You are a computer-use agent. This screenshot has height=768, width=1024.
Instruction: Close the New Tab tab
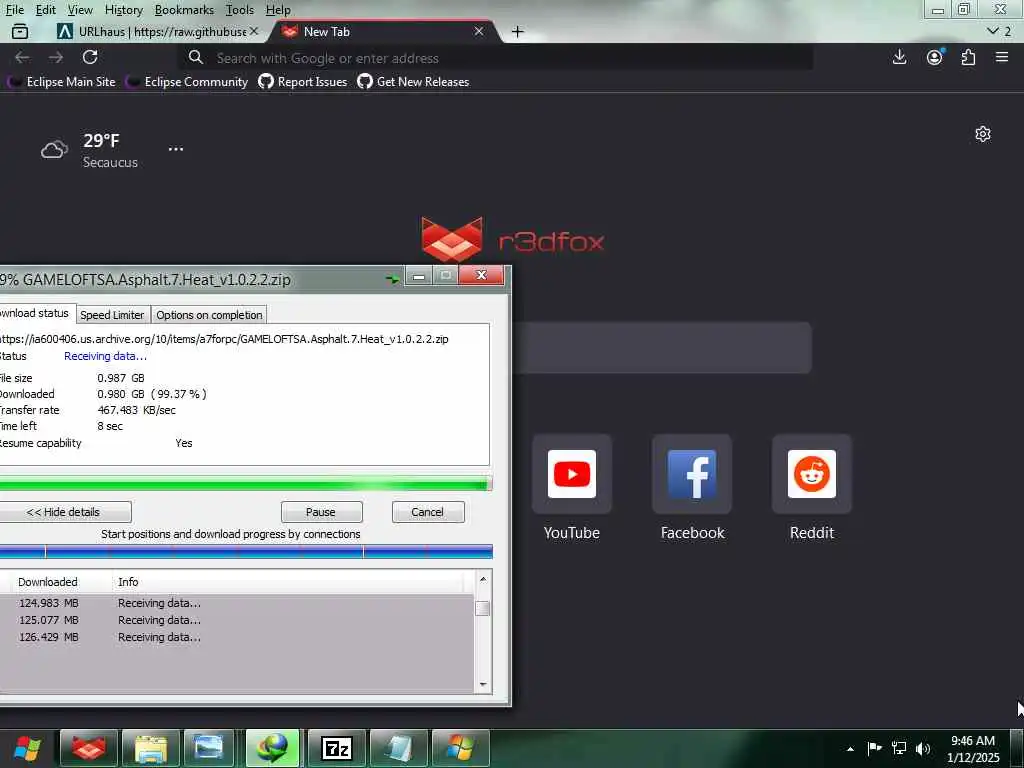tap(479, 31)
